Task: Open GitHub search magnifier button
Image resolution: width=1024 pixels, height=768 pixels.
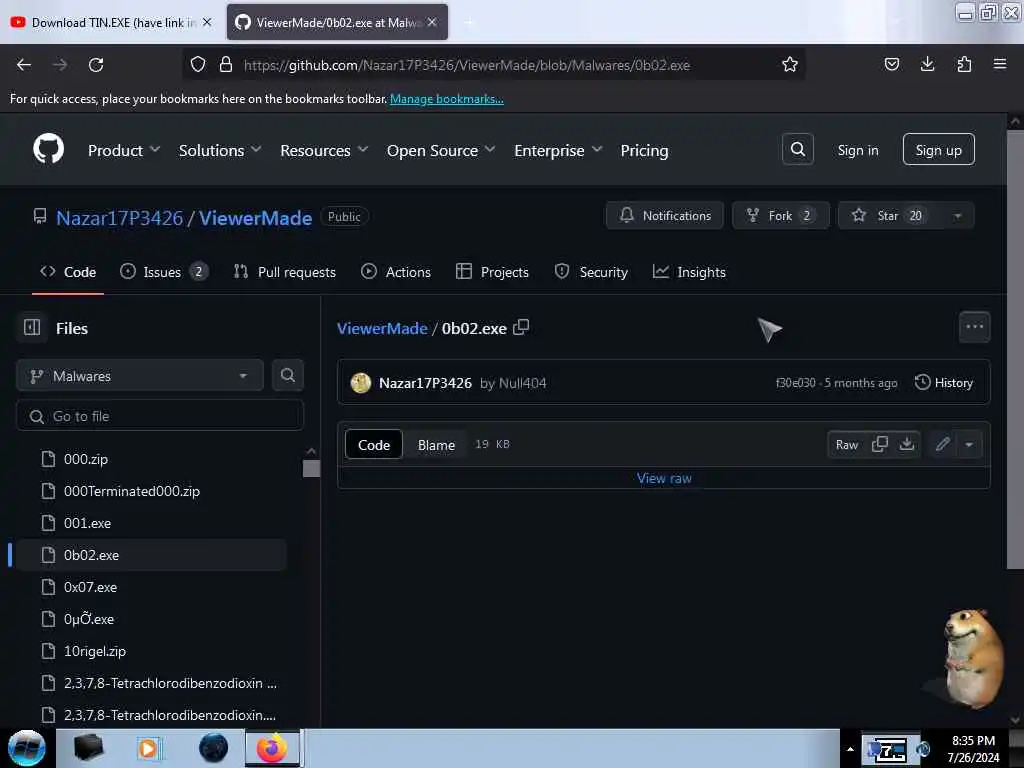Action: [x=797, y=149]
